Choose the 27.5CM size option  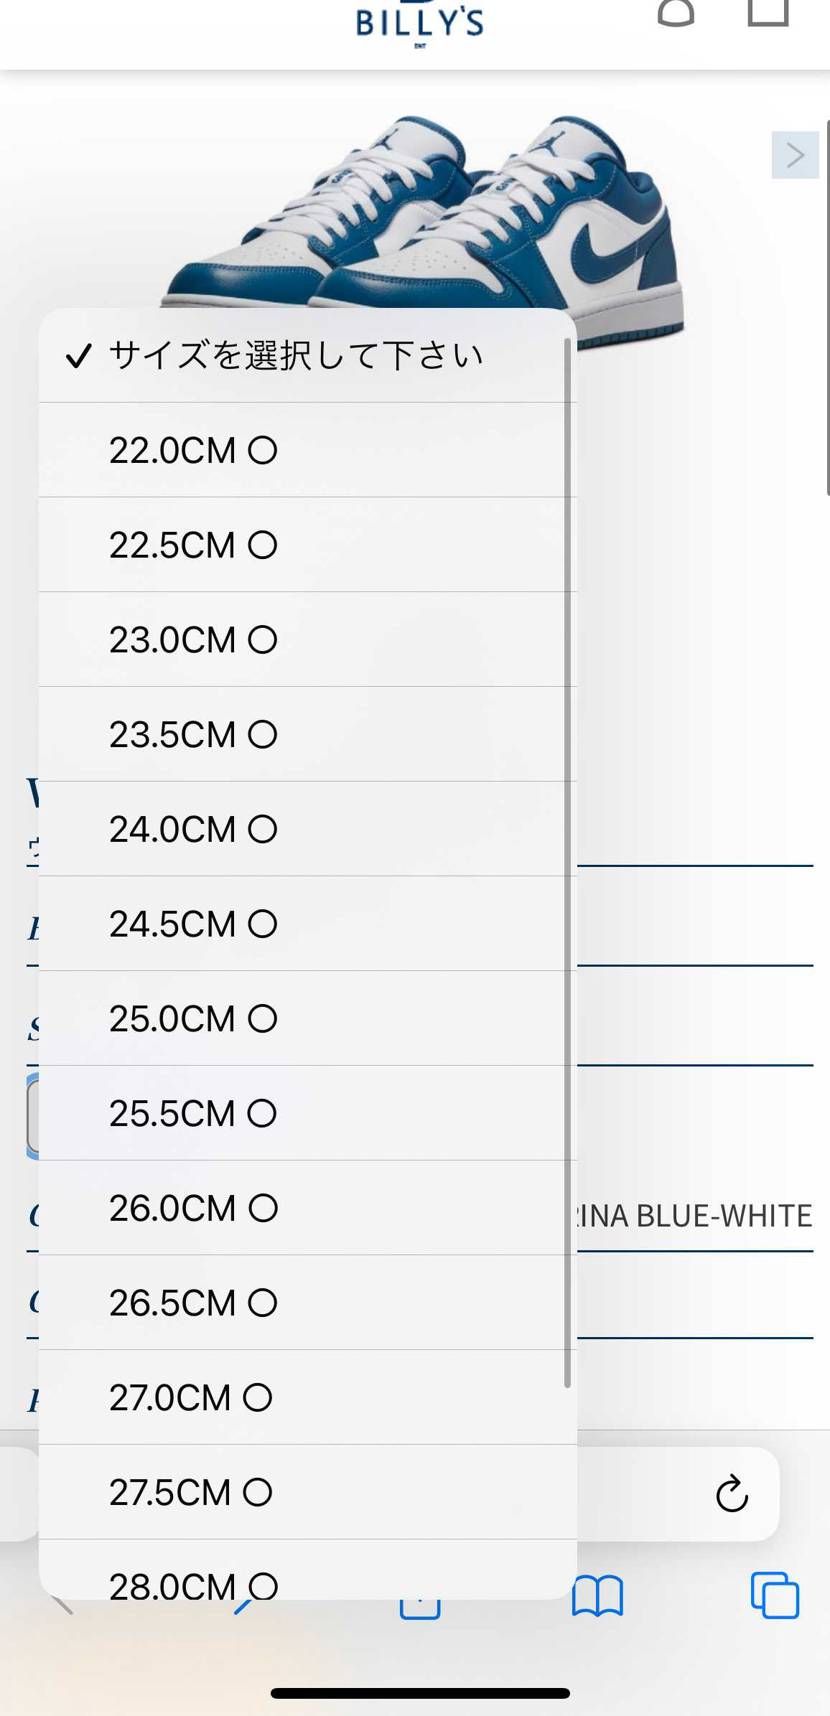(308, 1492)
